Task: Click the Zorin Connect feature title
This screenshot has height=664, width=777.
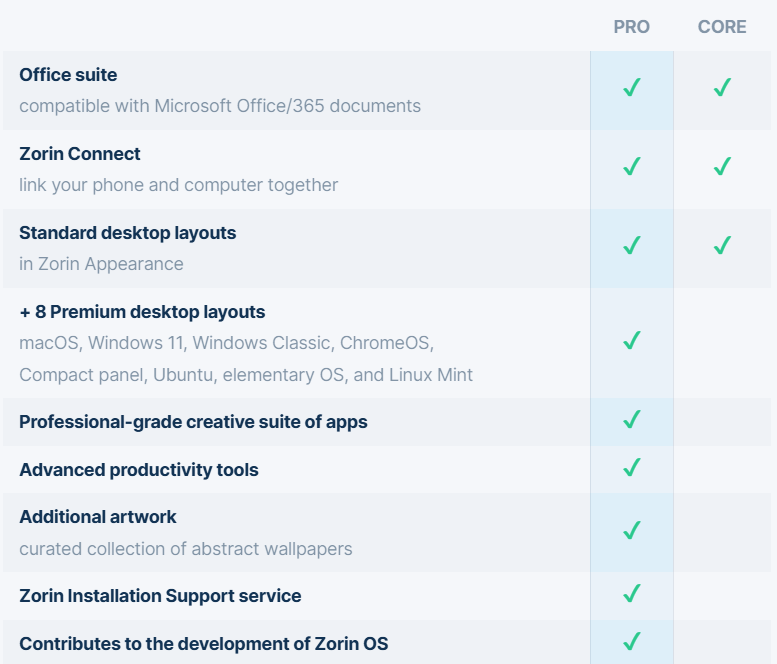Action: (x=80, y=154)
